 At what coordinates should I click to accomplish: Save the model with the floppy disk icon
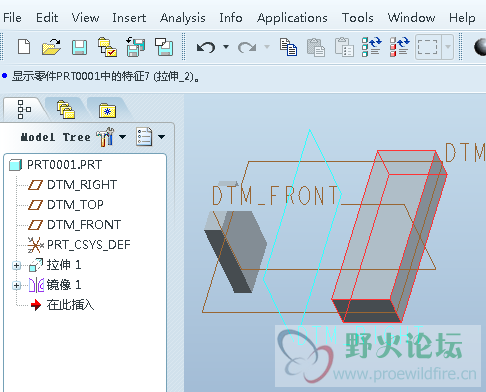point(79,47)
